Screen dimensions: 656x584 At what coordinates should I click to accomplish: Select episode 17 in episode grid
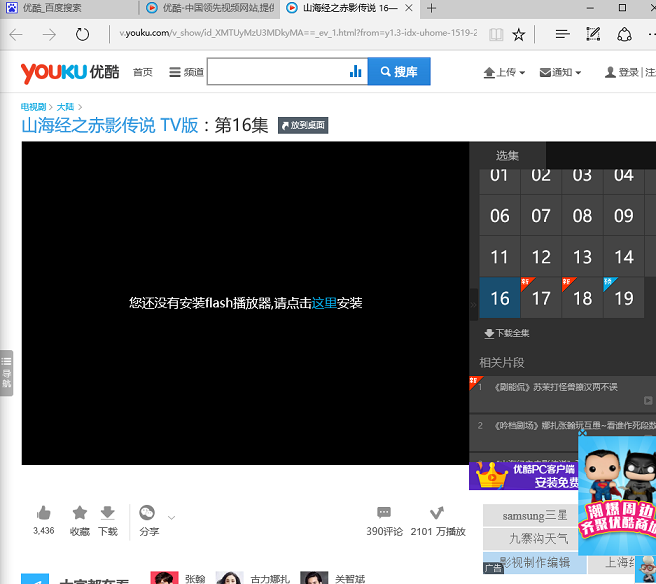click(541, 297)
